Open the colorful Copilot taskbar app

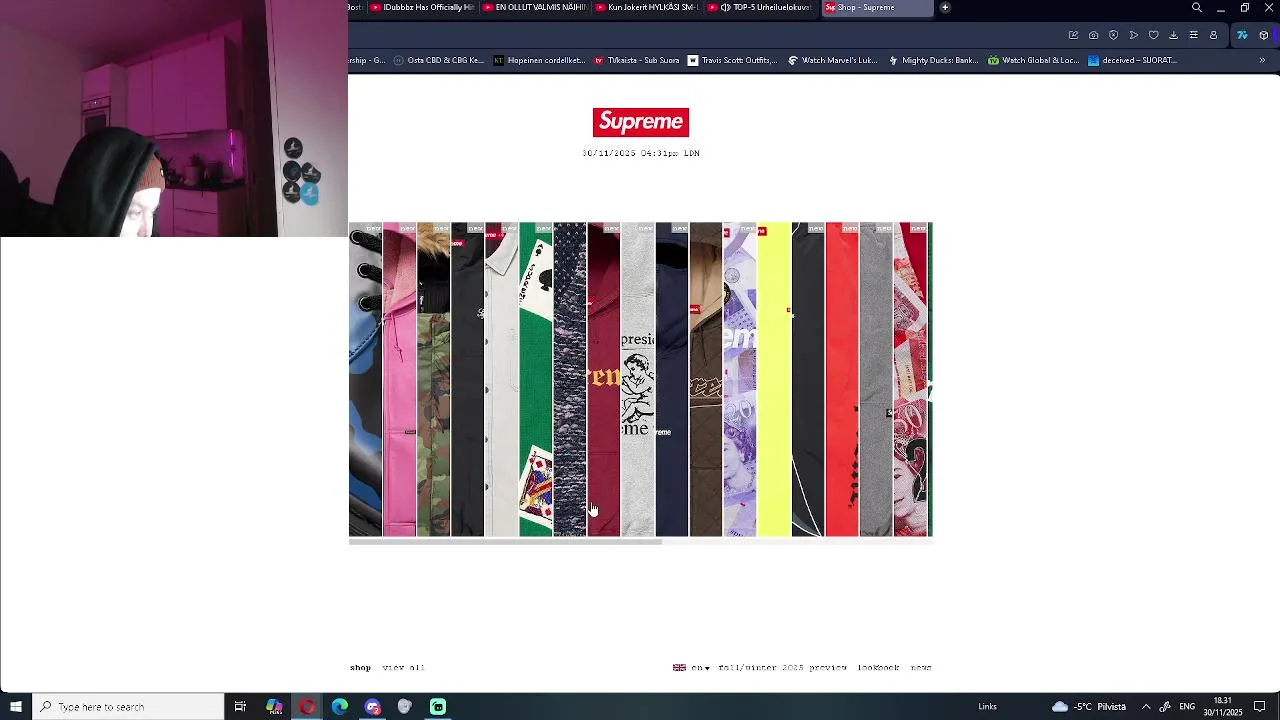click(274, 706)
